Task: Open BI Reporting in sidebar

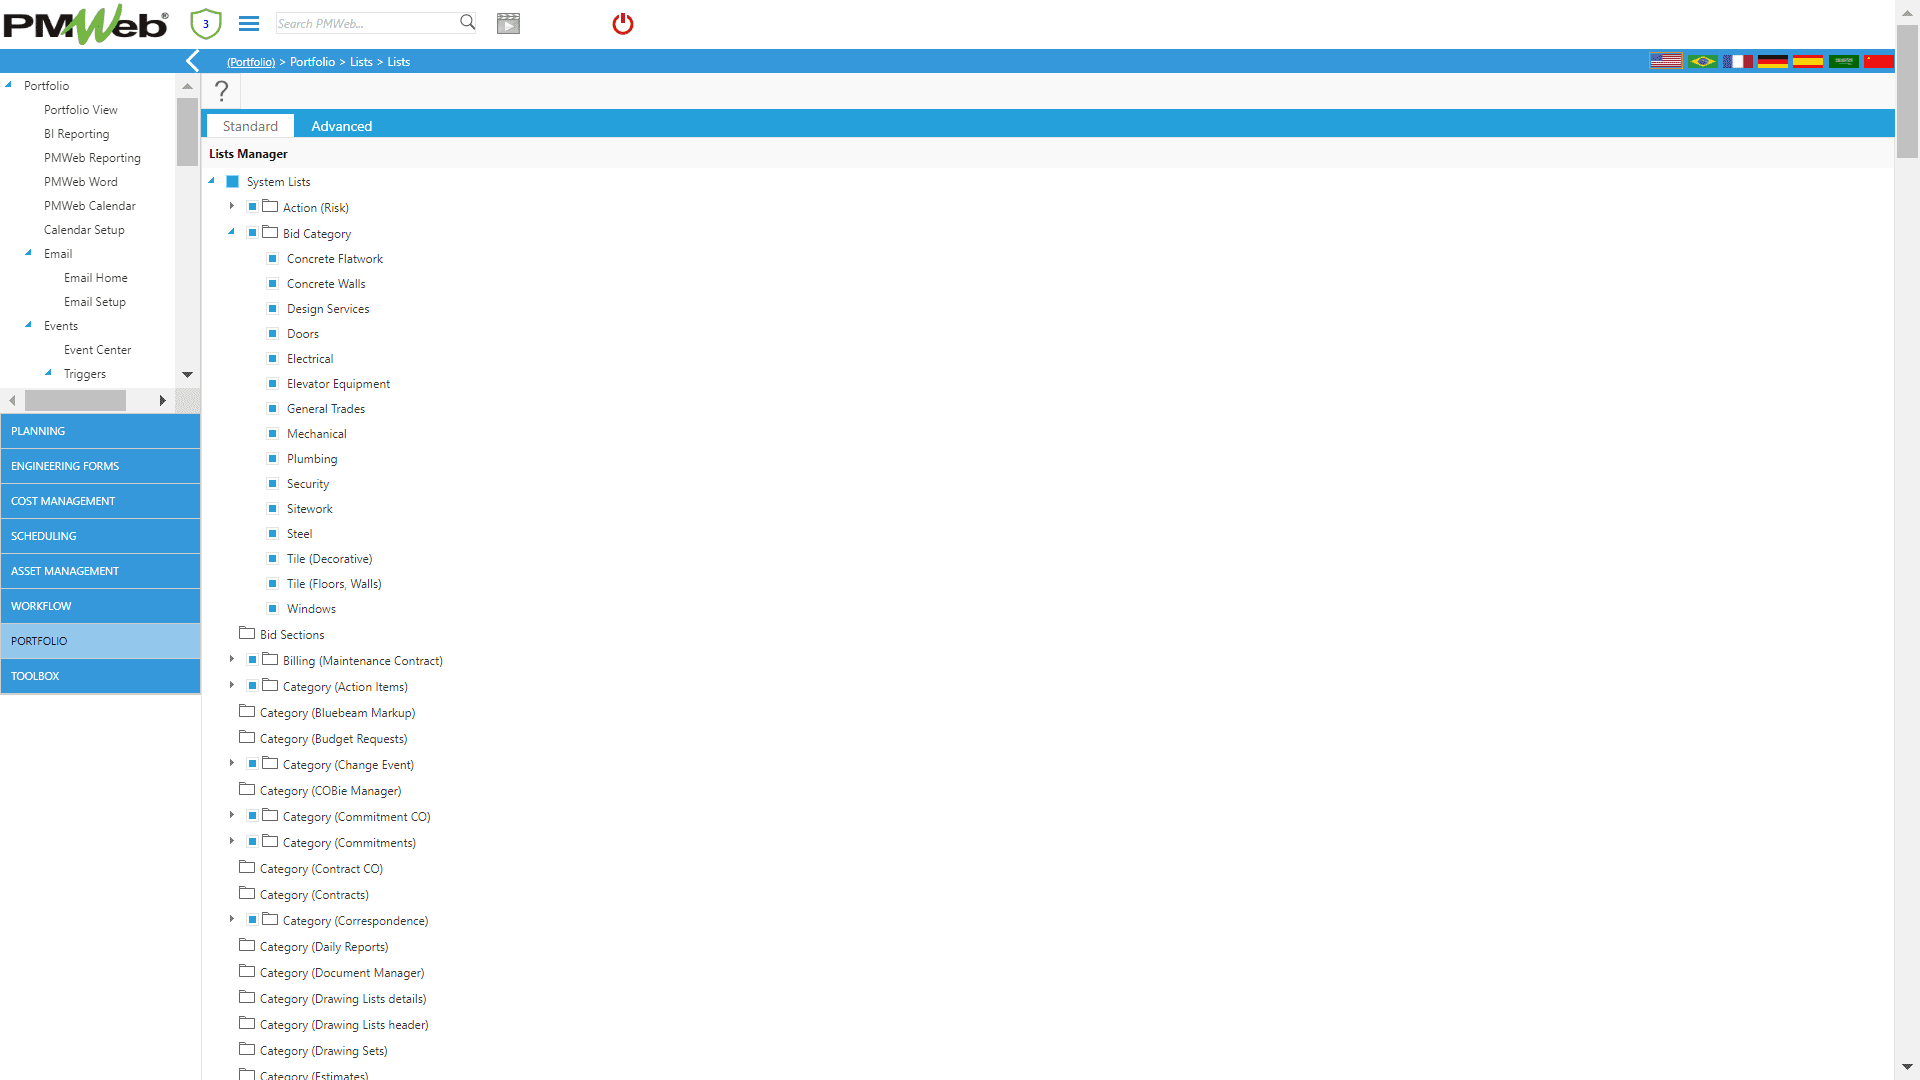Action: click(77, 134)
